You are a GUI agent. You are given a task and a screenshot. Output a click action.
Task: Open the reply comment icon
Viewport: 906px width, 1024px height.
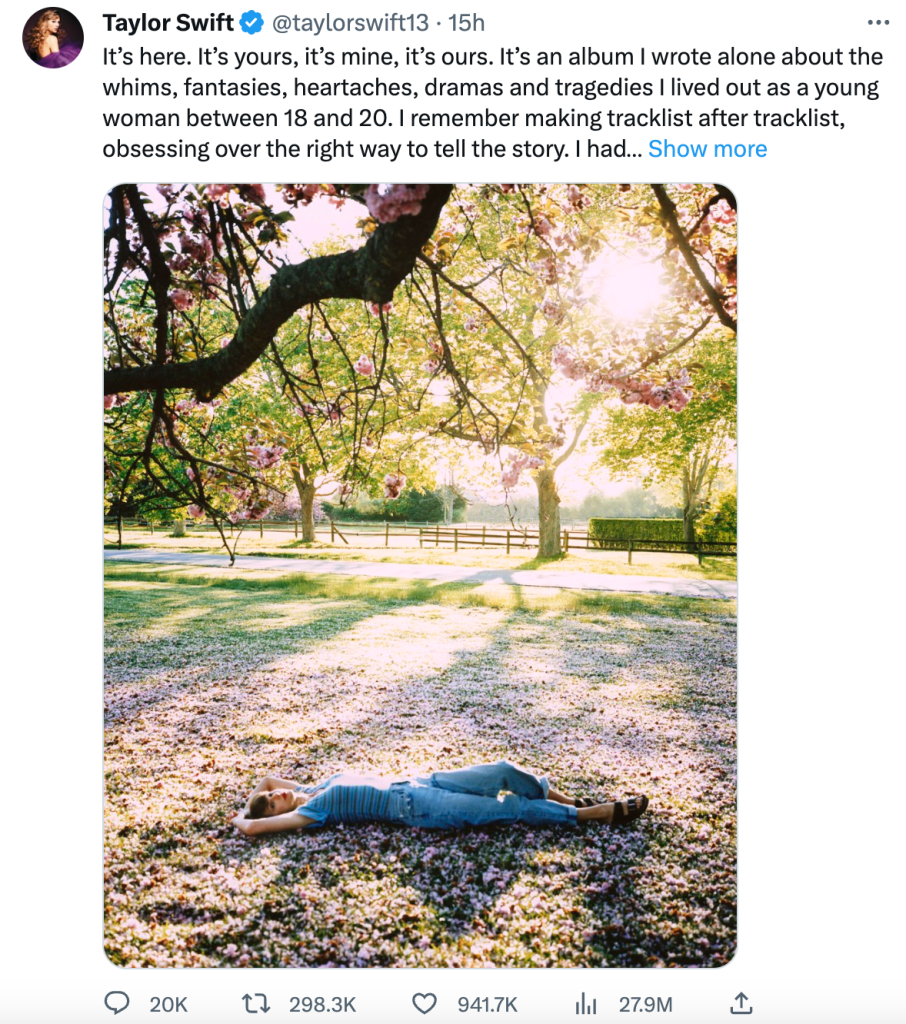pos(117,1002)
